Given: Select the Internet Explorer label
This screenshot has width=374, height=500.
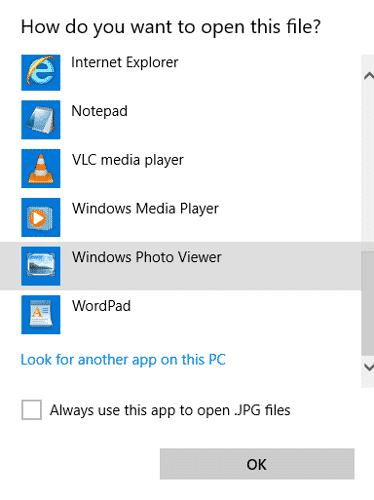Looking at the screenshot, I should point(125,62).
